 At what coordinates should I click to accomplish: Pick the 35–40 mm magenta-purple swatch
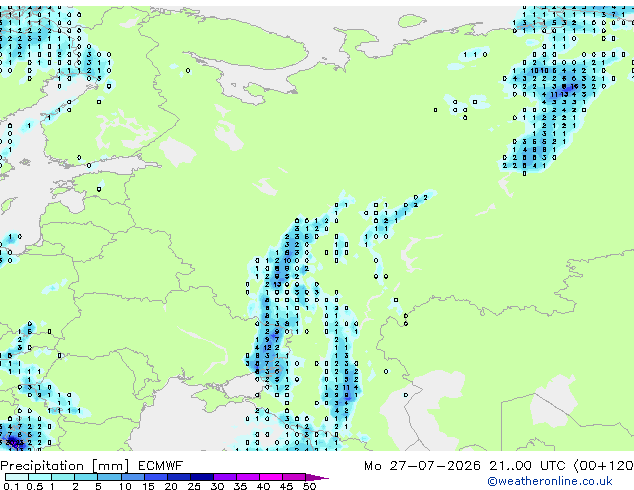(247, 477)
